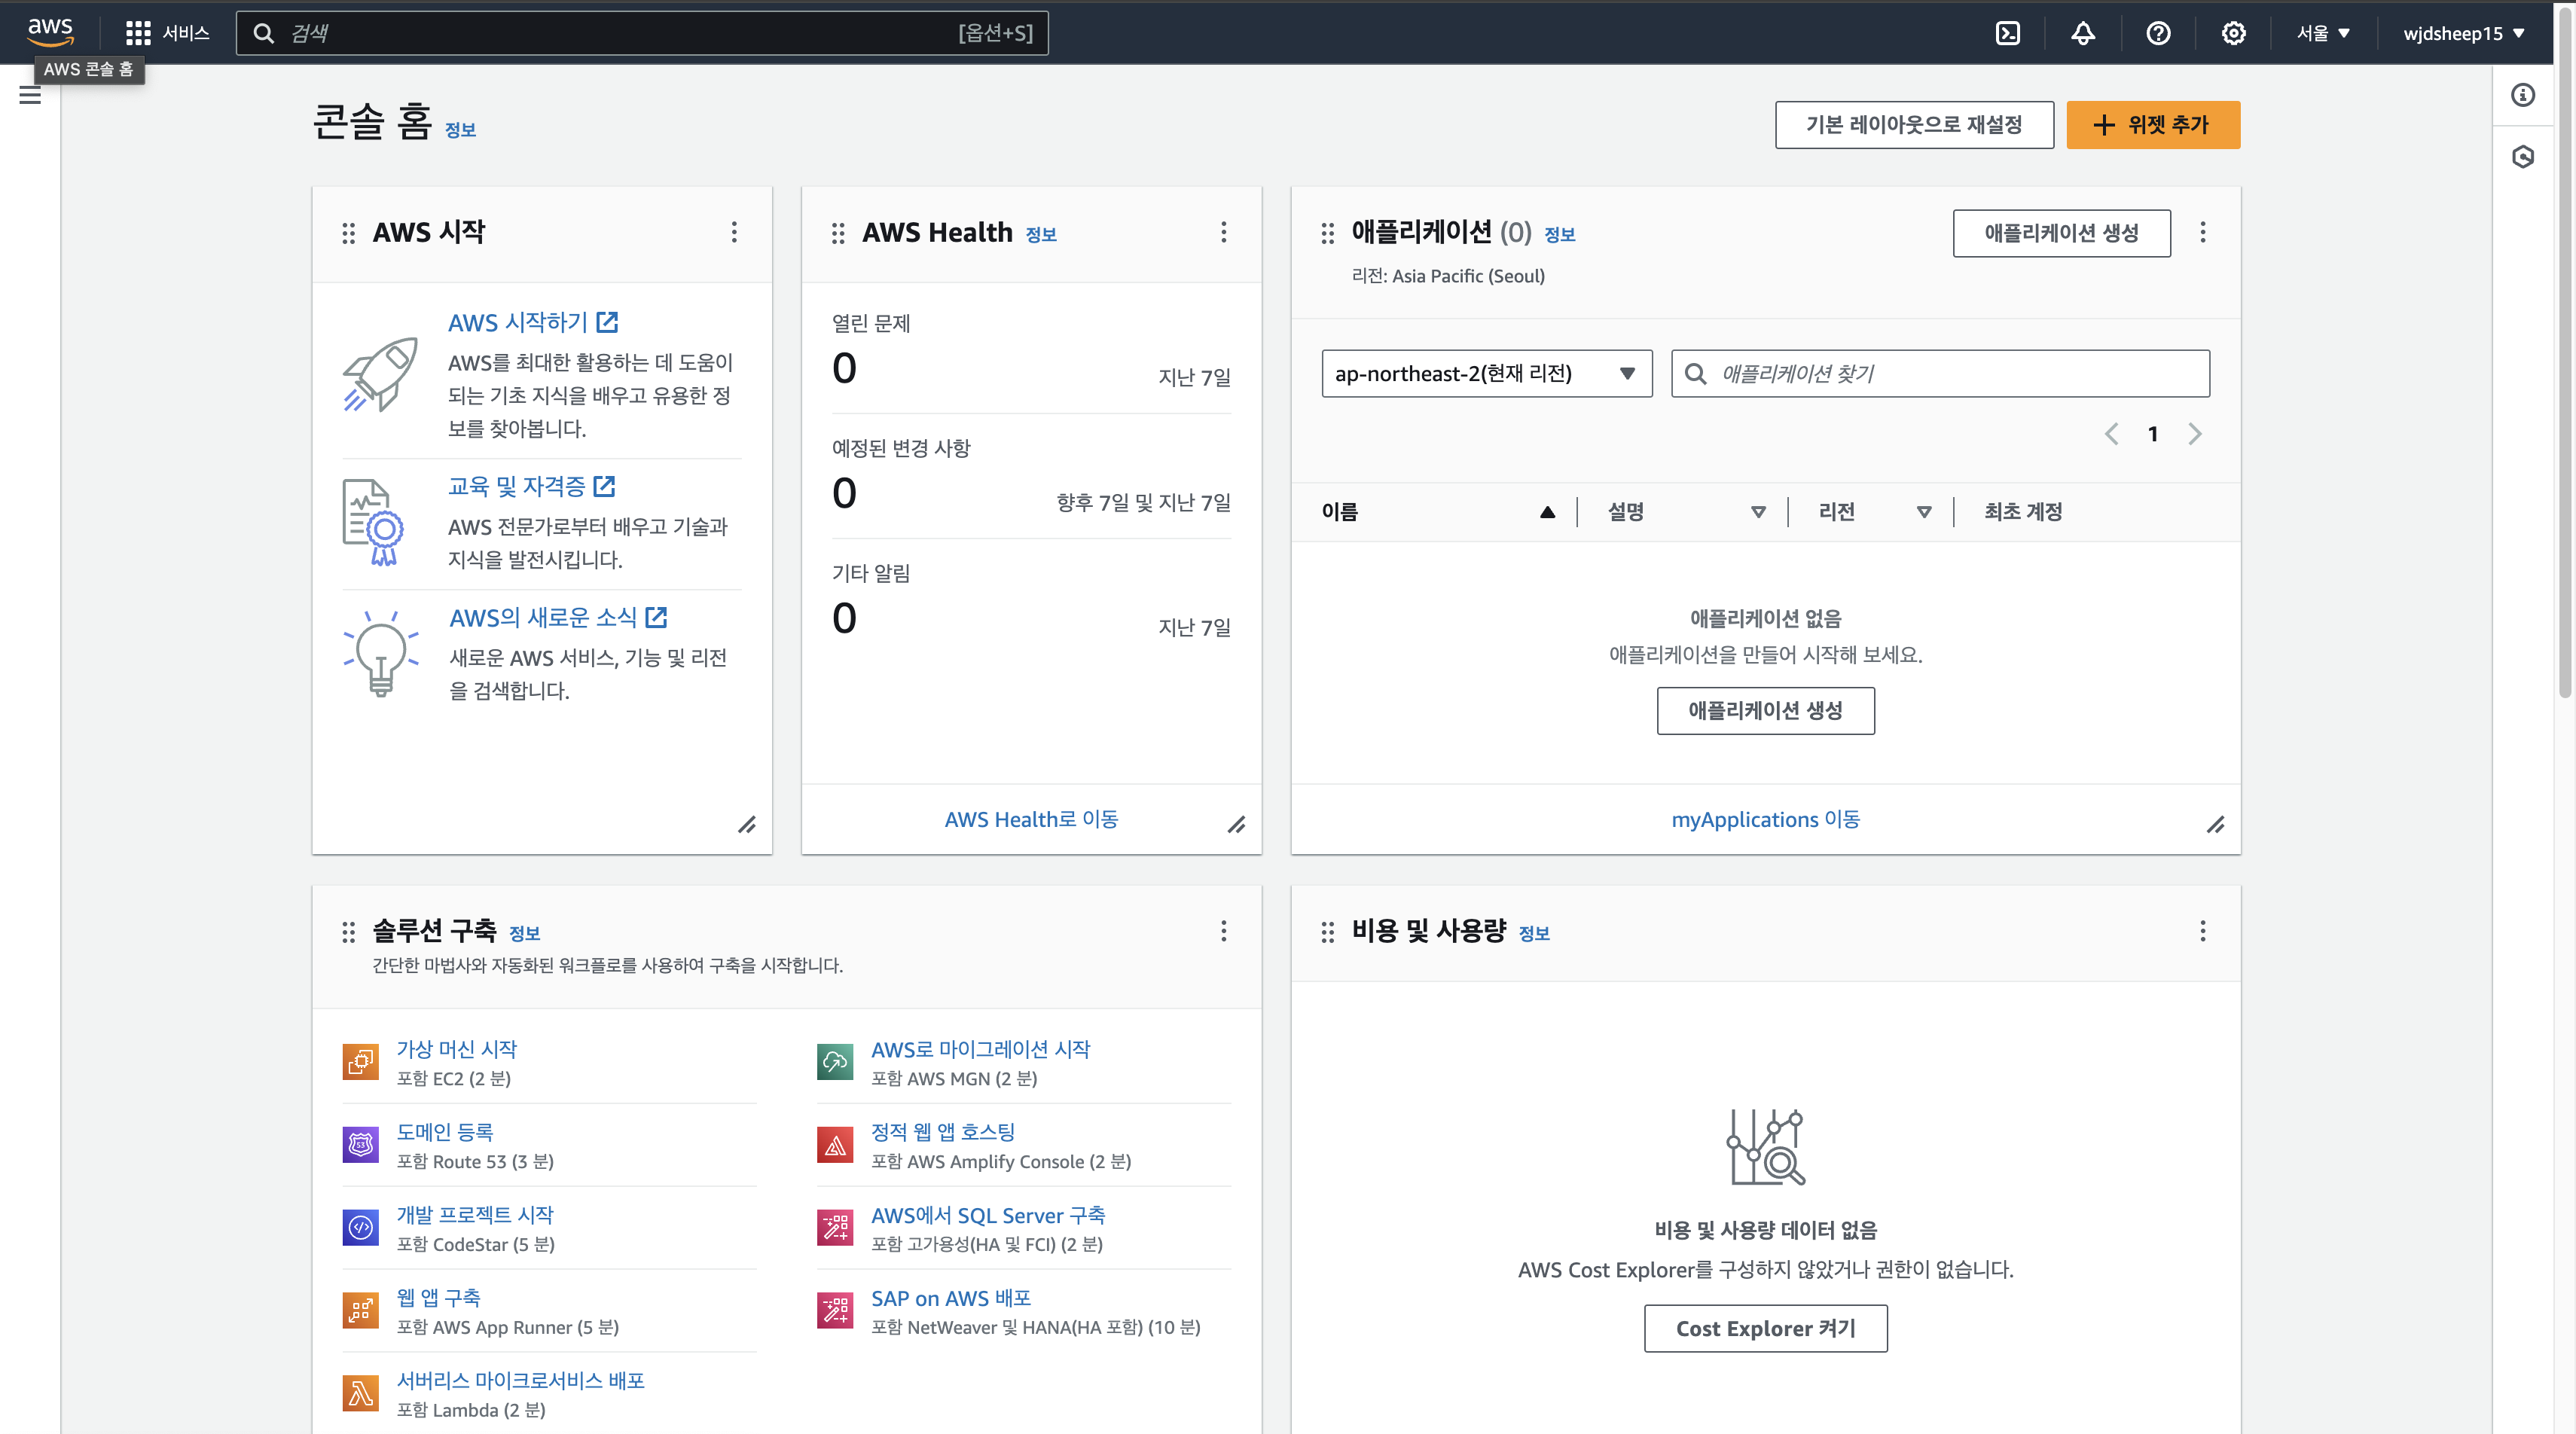Open the notifications bell

[2083, 33]
